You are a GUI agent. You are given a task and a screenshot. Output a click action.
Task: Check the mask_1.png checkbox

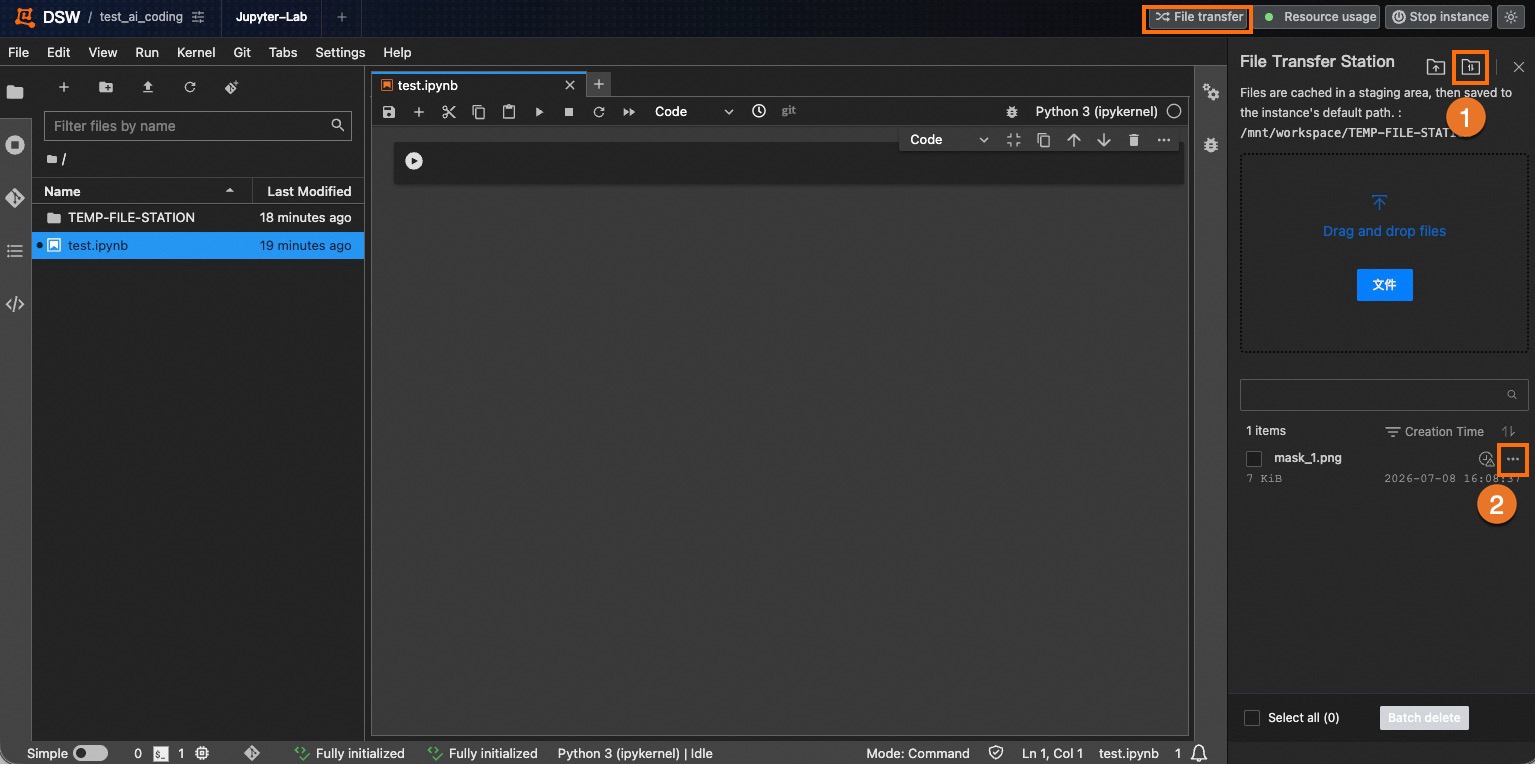pyautogui.click(x=1254, y=459)
